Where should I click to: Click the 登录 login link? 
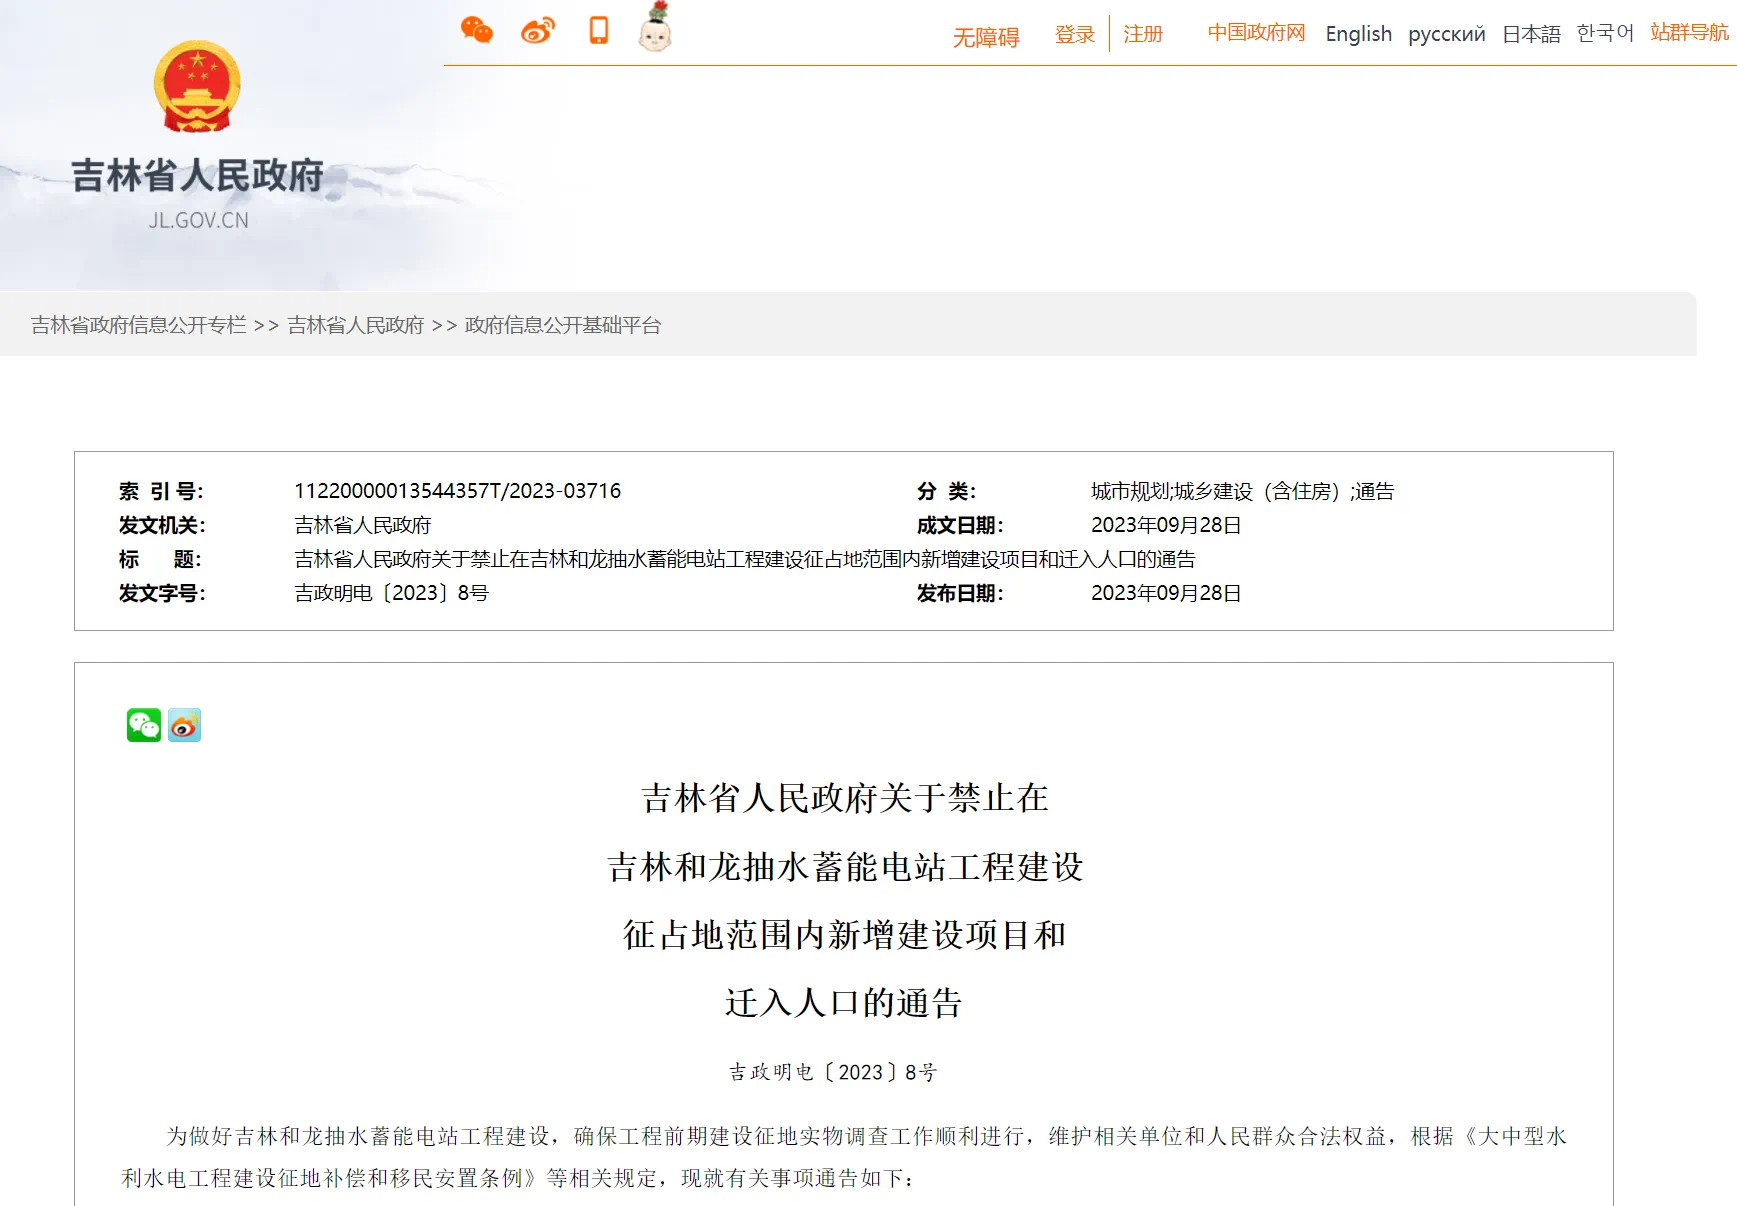tap(1074, 35)
